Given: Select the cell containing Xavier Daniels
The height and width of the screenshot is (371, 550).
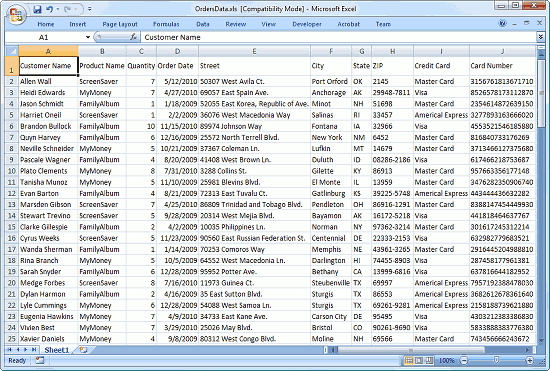Looking at the screenshot, I should click(x=48, y=339).
